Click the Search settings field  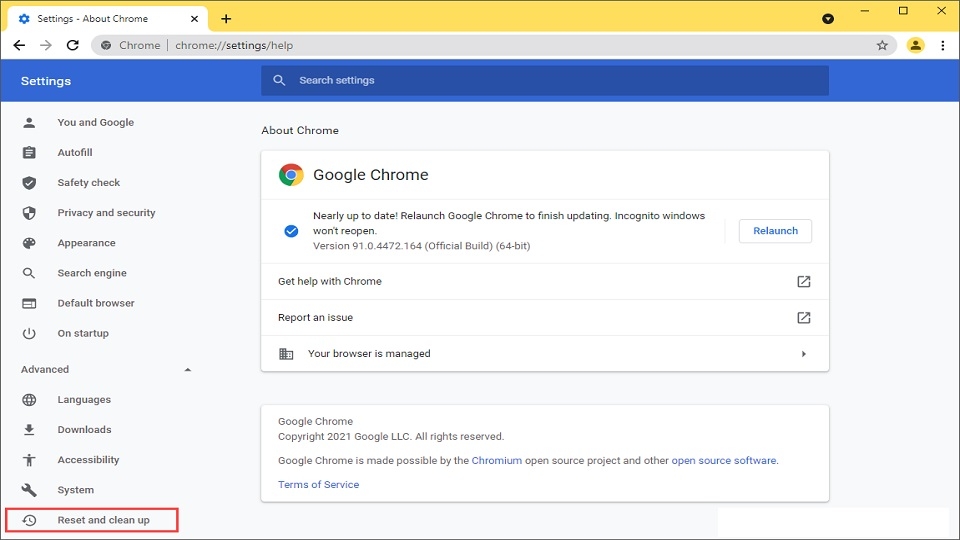click(x=545, y=80)
